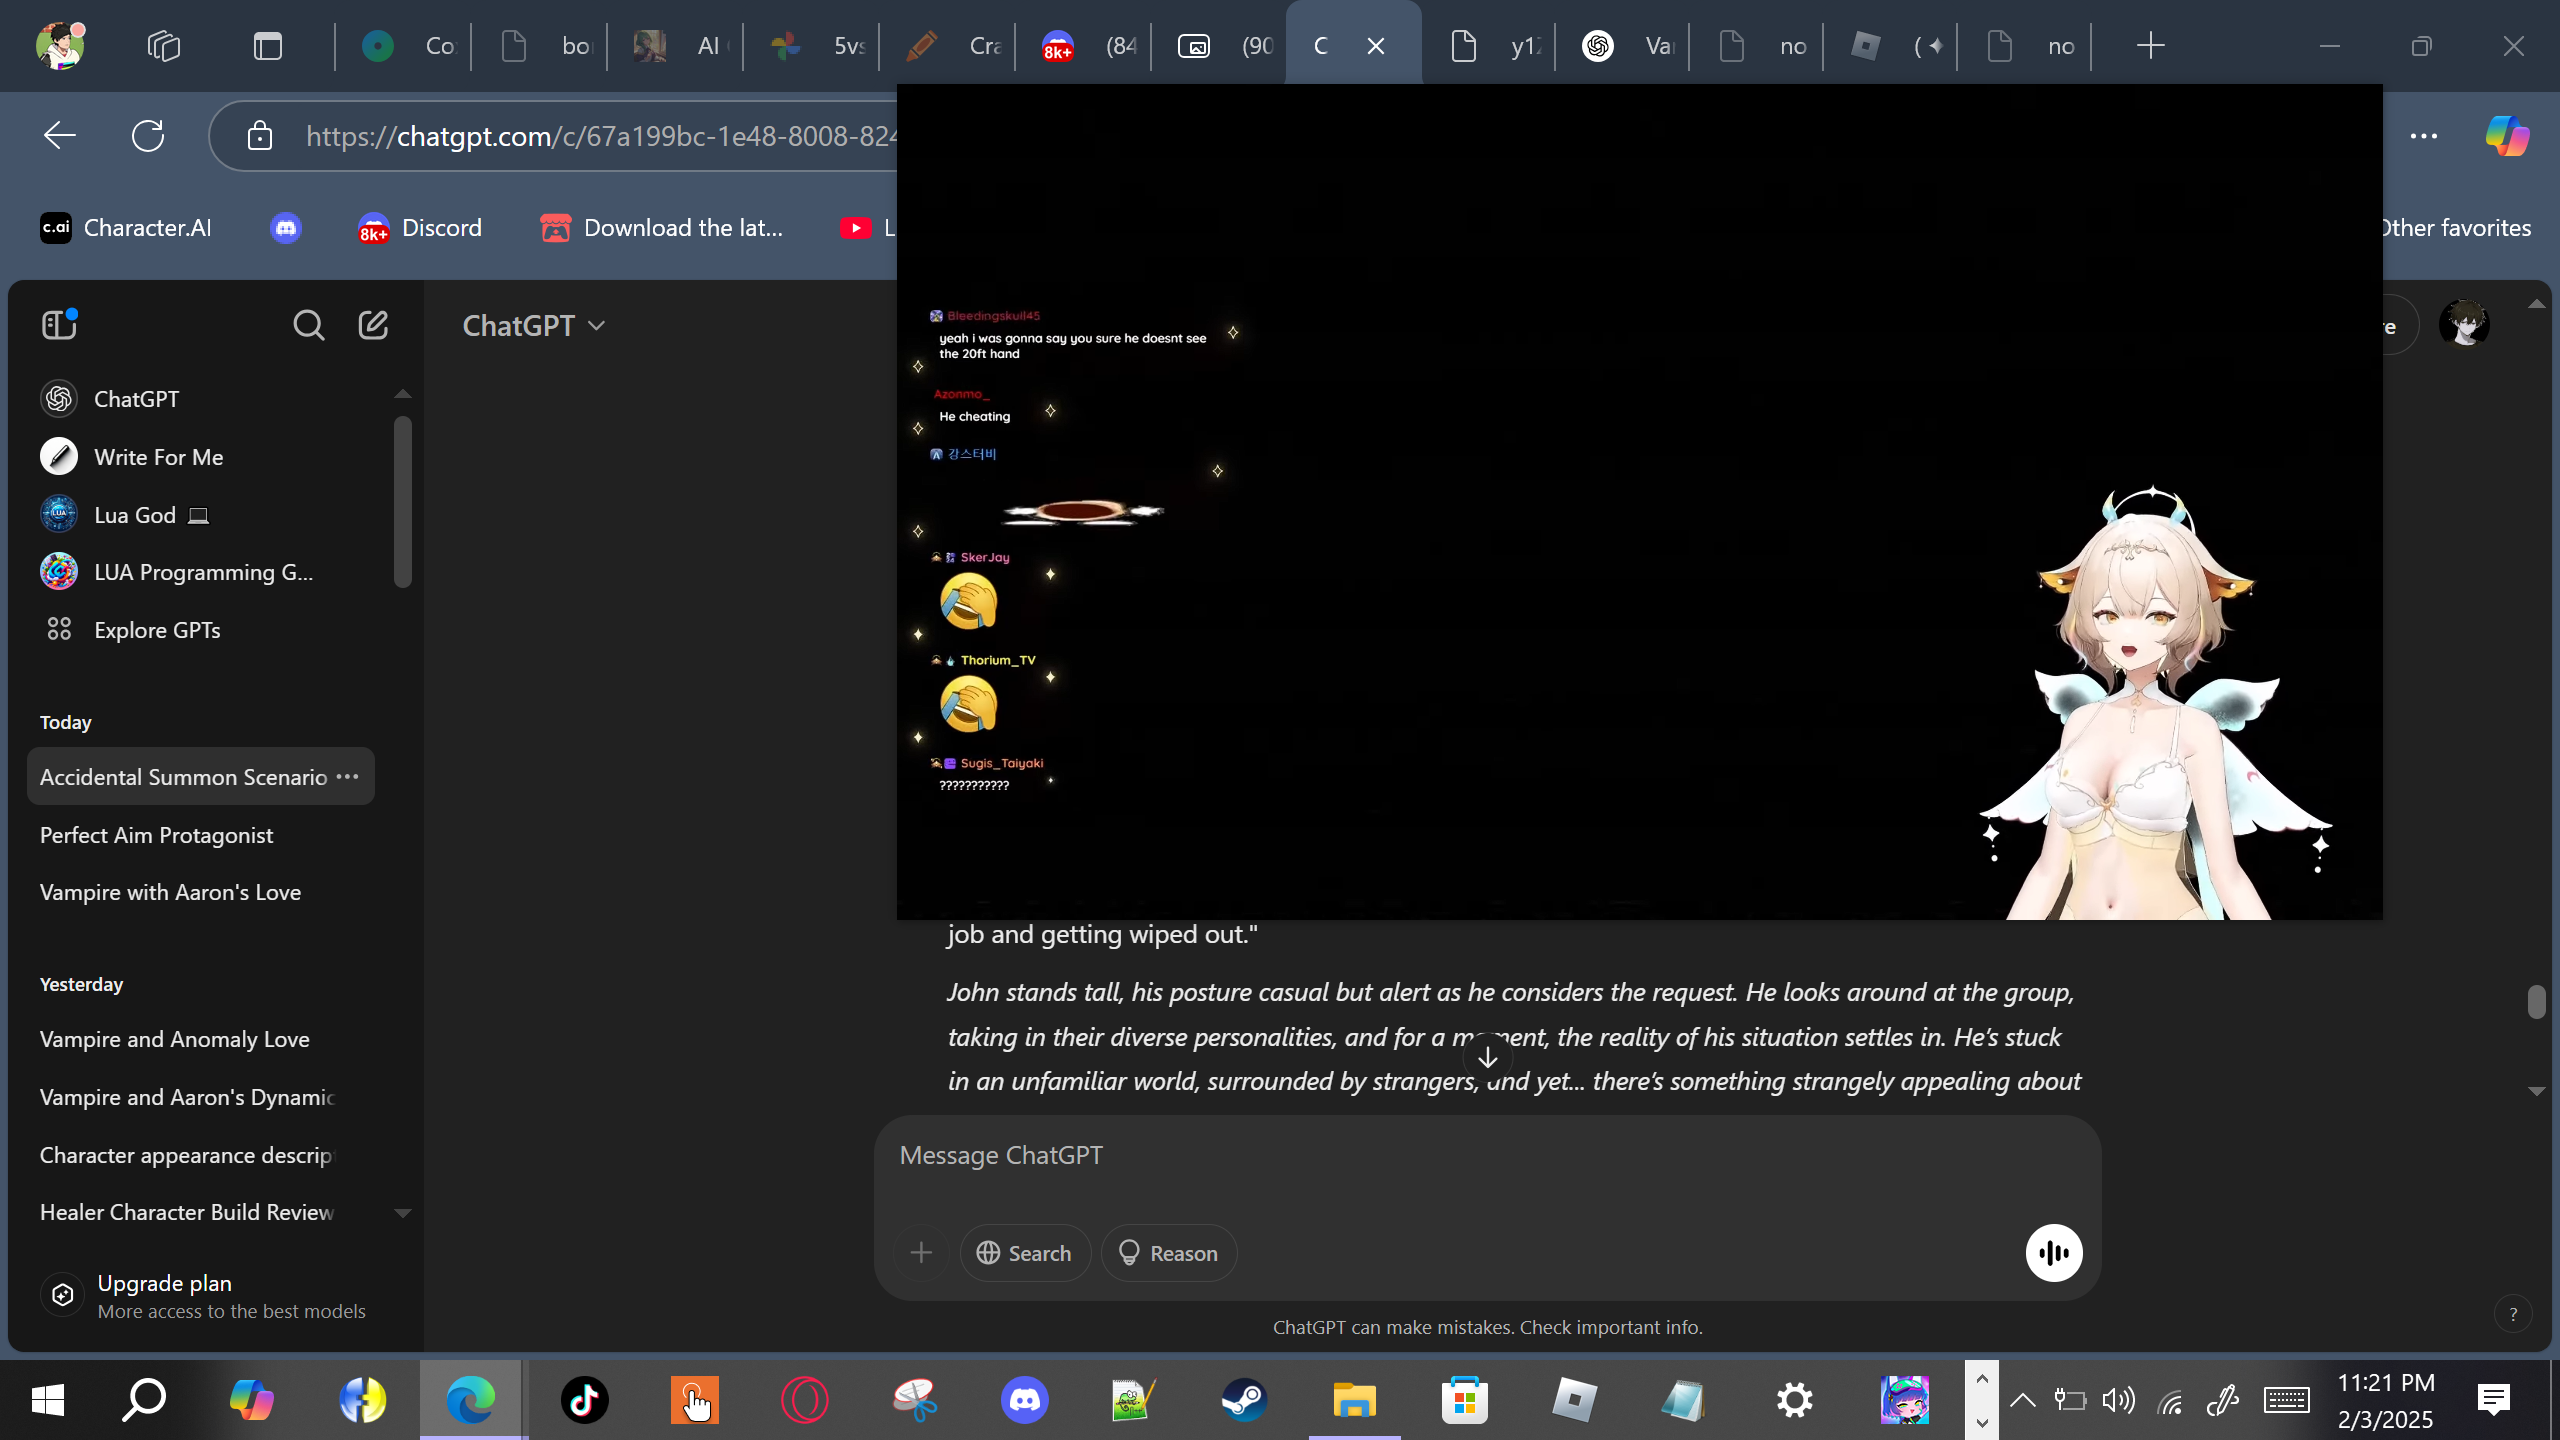
Task: Open the Healer Character Build Review chat
Action: [x=200, y=1212]
